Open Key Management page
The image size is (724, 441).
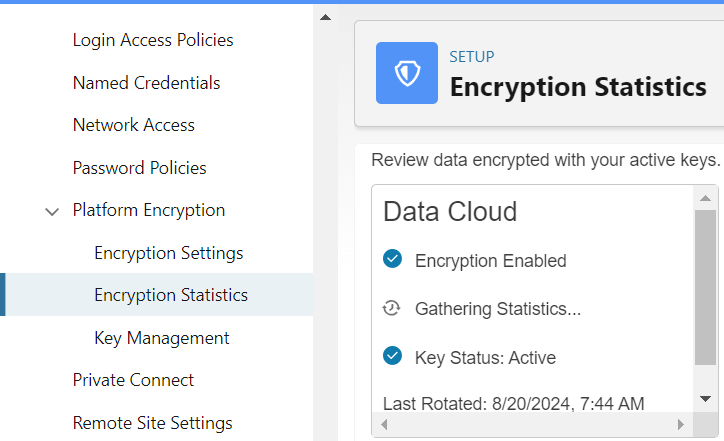(x=162, y=338)
